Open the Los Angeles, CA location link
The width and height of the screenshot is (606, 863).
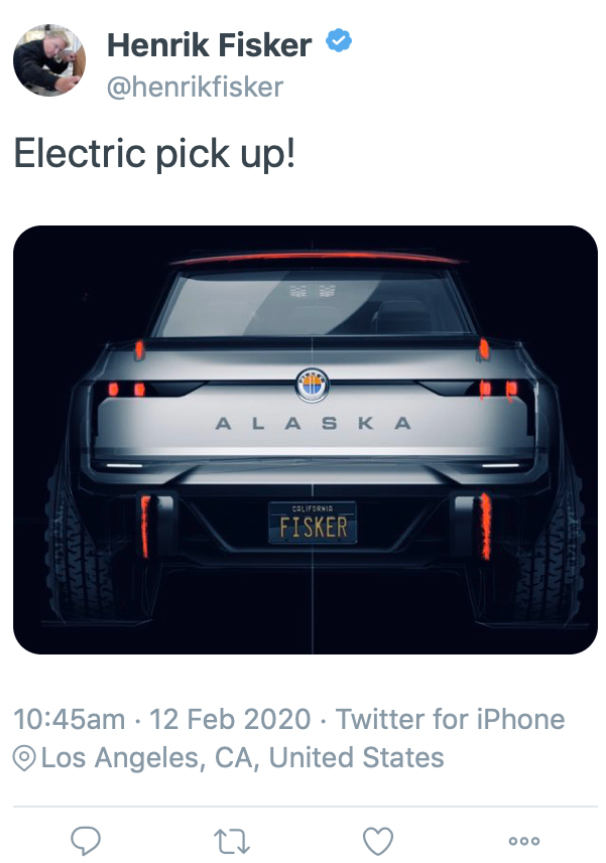242,757
